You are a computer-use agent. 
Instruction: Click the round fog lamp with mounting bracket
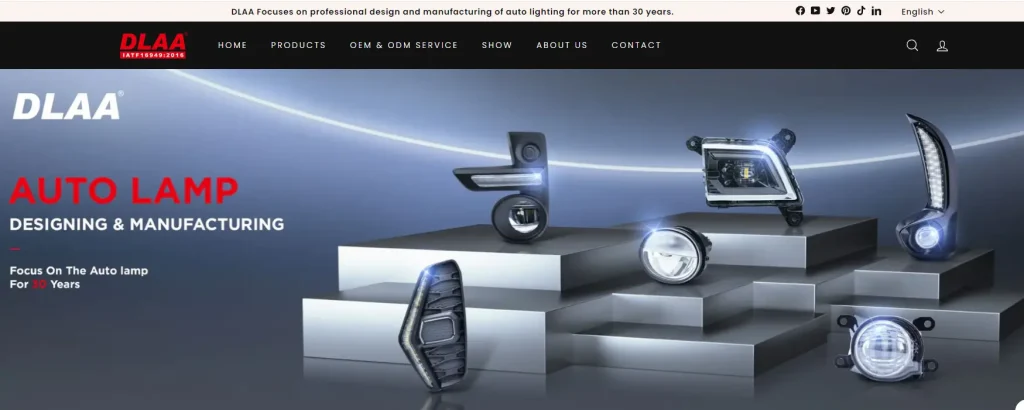(x=886, y=347)
